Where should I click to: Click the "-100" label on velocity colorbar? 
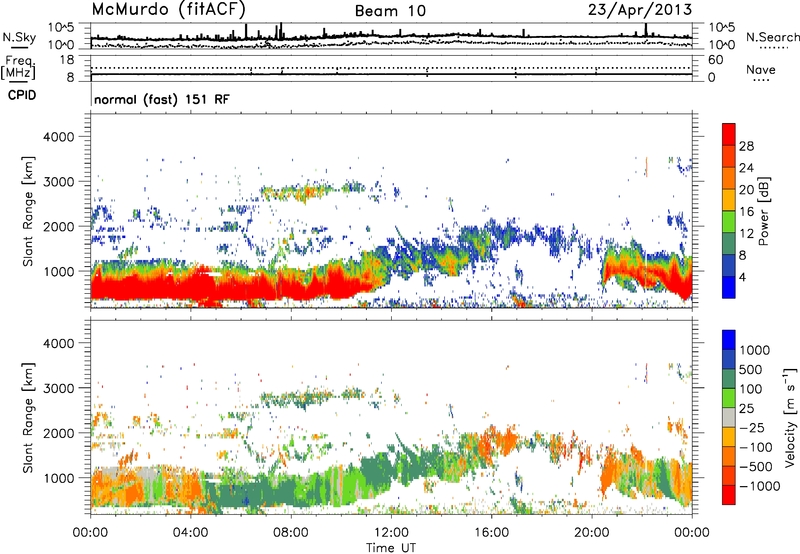click(755, 447)
